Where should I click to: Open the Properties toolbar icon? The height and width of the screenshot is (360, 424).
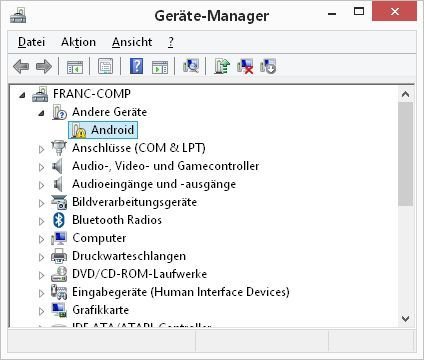[105, 66]
